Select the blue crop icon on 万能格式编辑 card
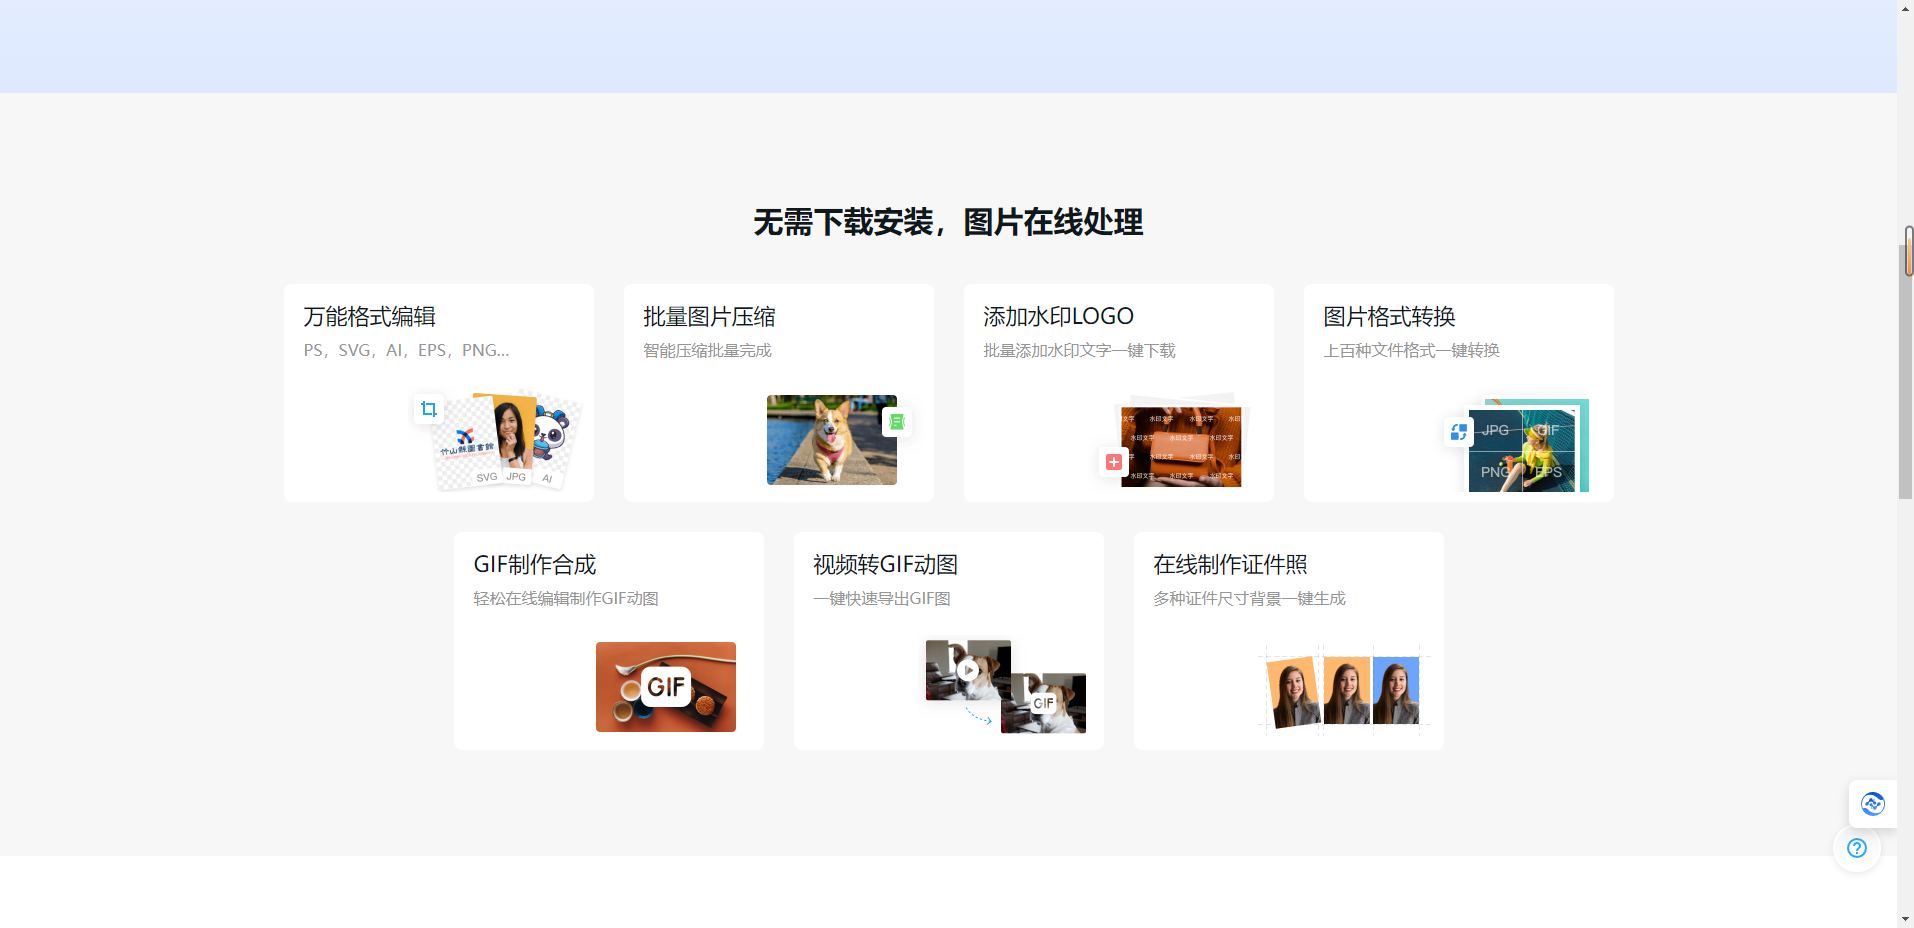The width and height of the screenshot is (1914, 928). click(x=428, y=408)
